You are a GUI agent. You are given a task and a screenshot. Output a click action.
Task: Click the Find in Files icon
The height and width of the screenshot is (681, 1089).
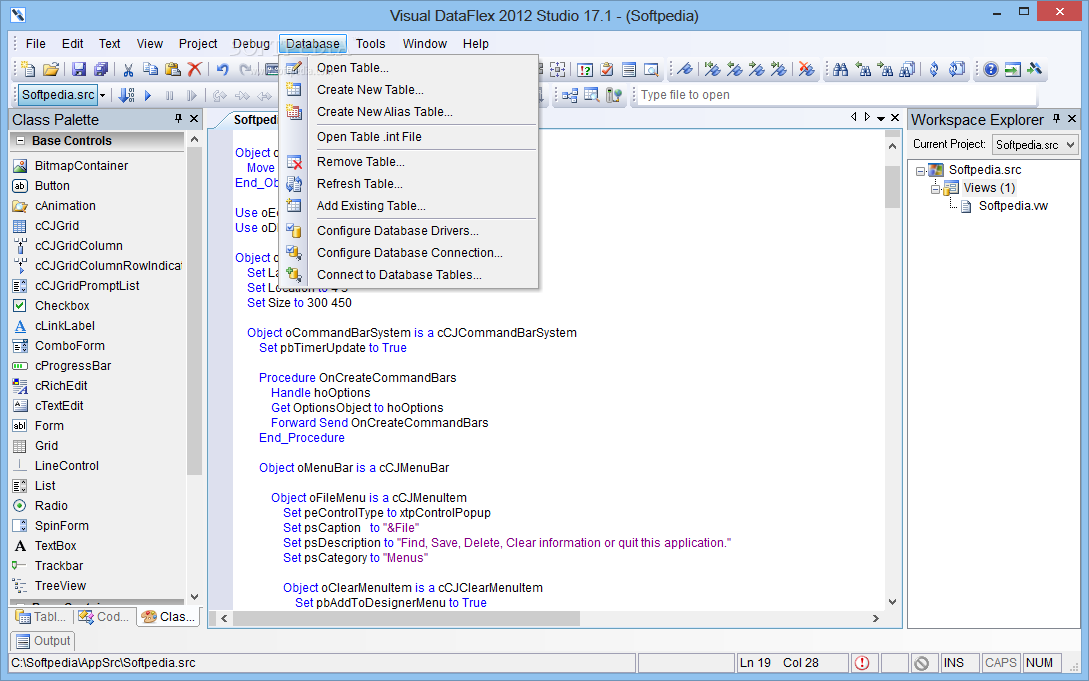pos(907,69)
